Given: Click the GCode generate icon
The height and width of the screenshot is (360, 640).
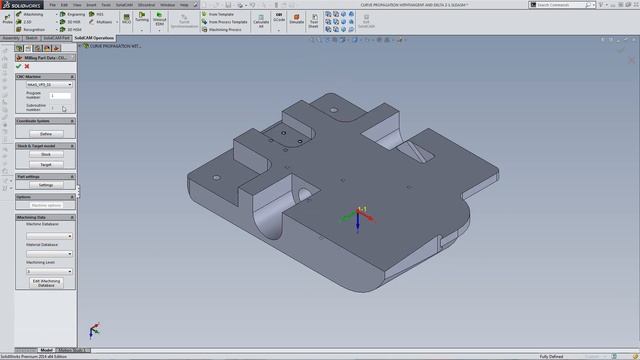Looking at the screenshot, I should [279, 17].
